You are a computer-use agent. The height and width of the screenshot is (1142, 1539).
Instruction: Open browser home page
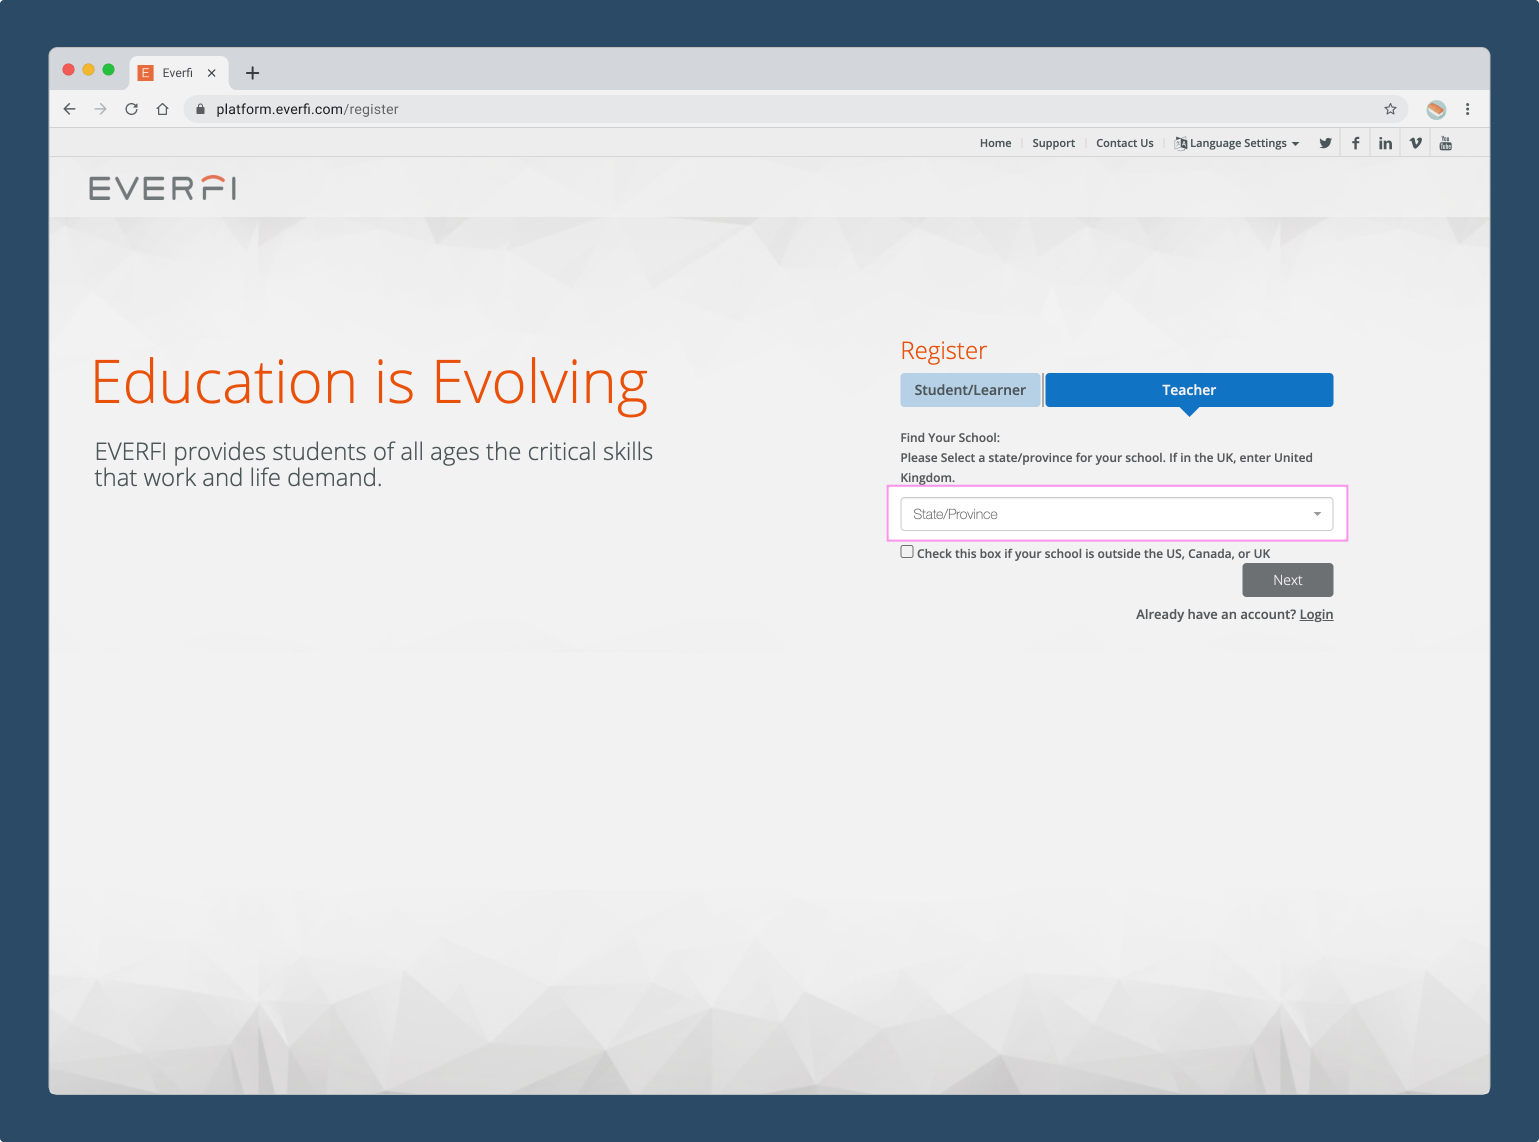coord(162,109)
